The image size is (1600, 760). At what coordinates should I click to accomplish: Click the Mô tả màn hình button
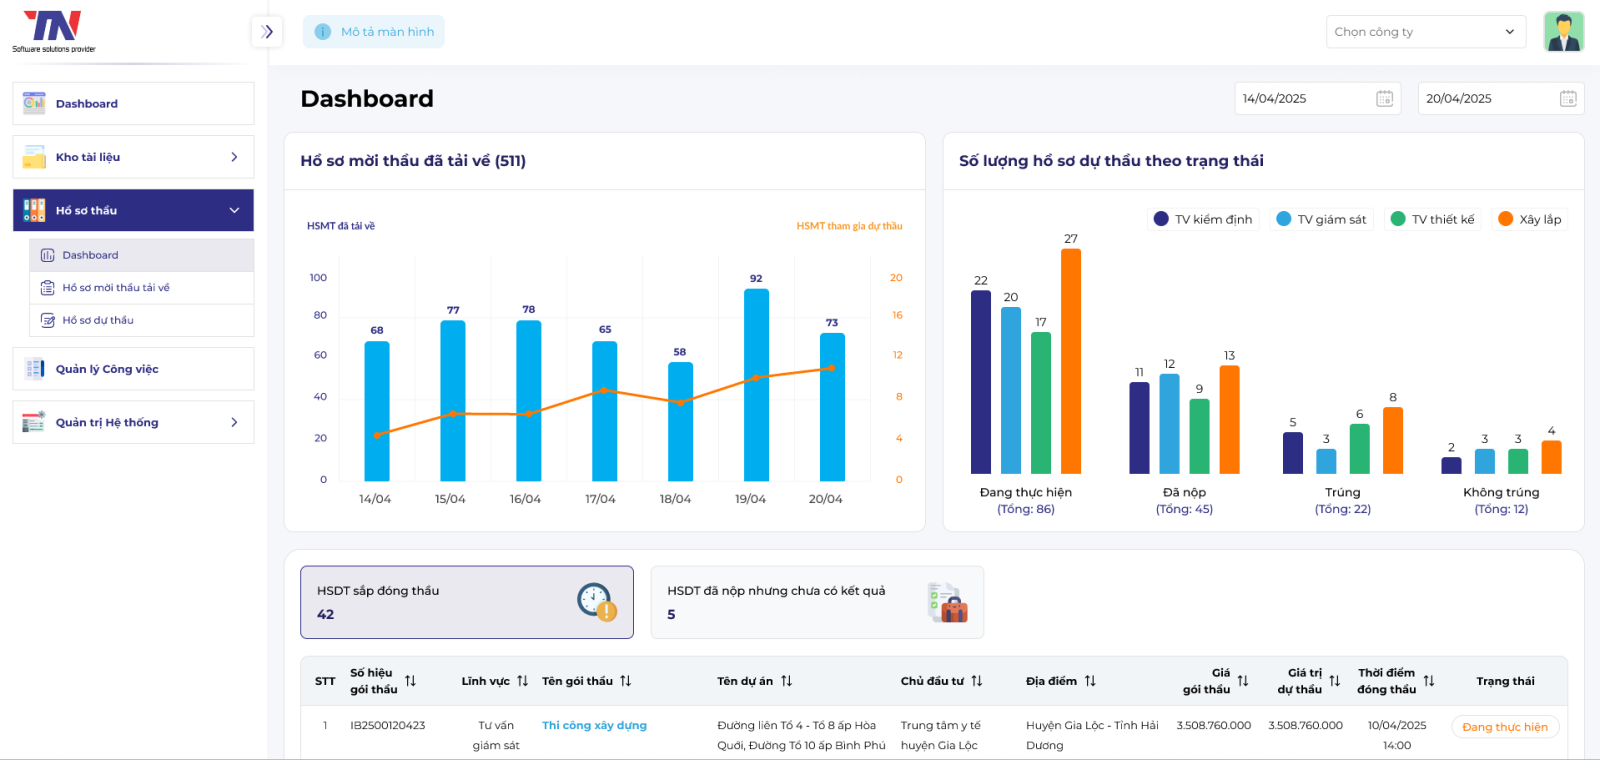[x=374, y=32]
